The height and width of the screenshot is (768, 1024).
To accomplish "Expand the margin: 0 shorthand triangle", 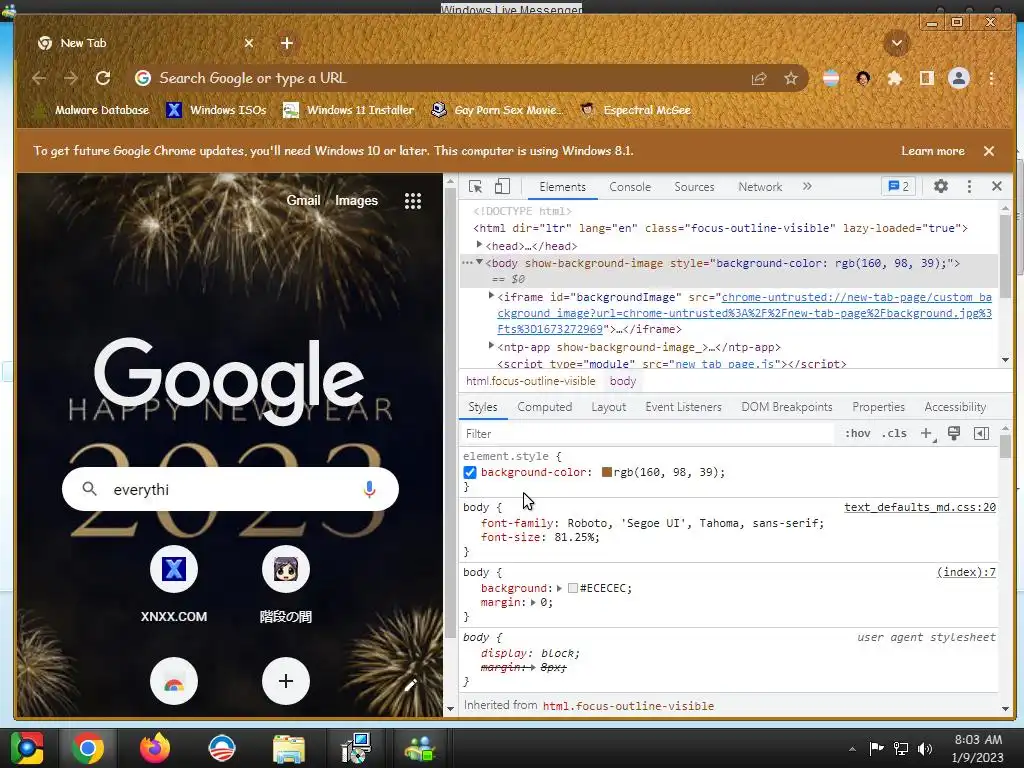I will tap(534, 603).
